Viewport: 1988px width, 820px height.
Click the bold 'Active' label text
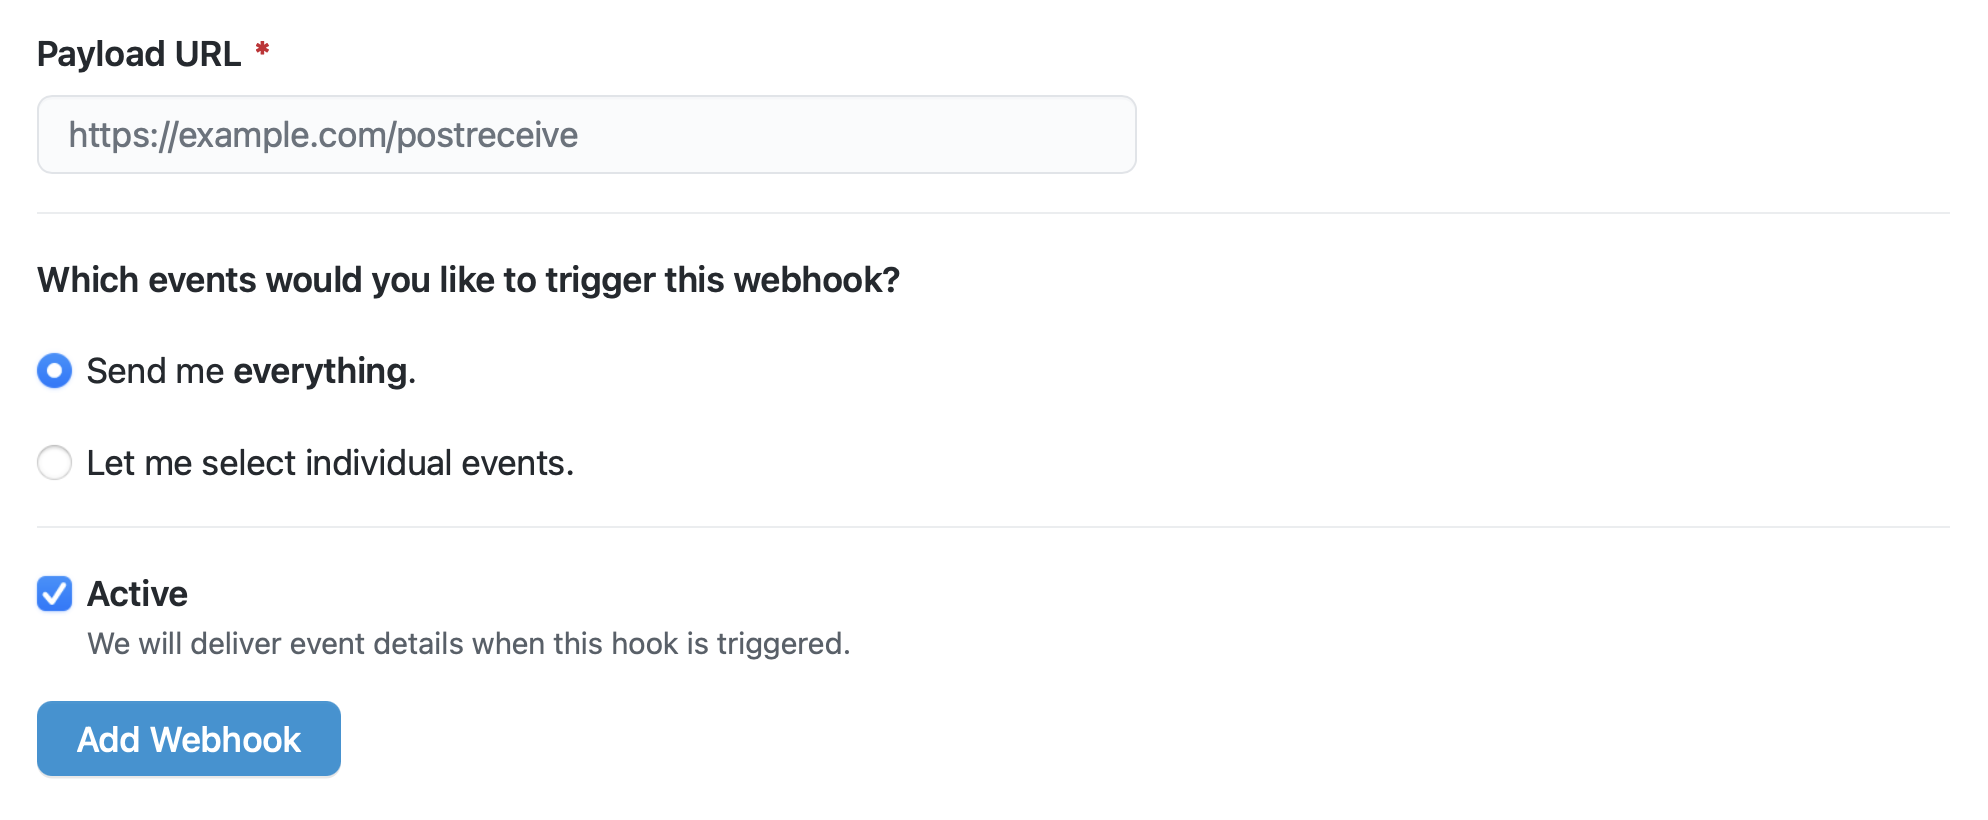[x=137, y=594]
